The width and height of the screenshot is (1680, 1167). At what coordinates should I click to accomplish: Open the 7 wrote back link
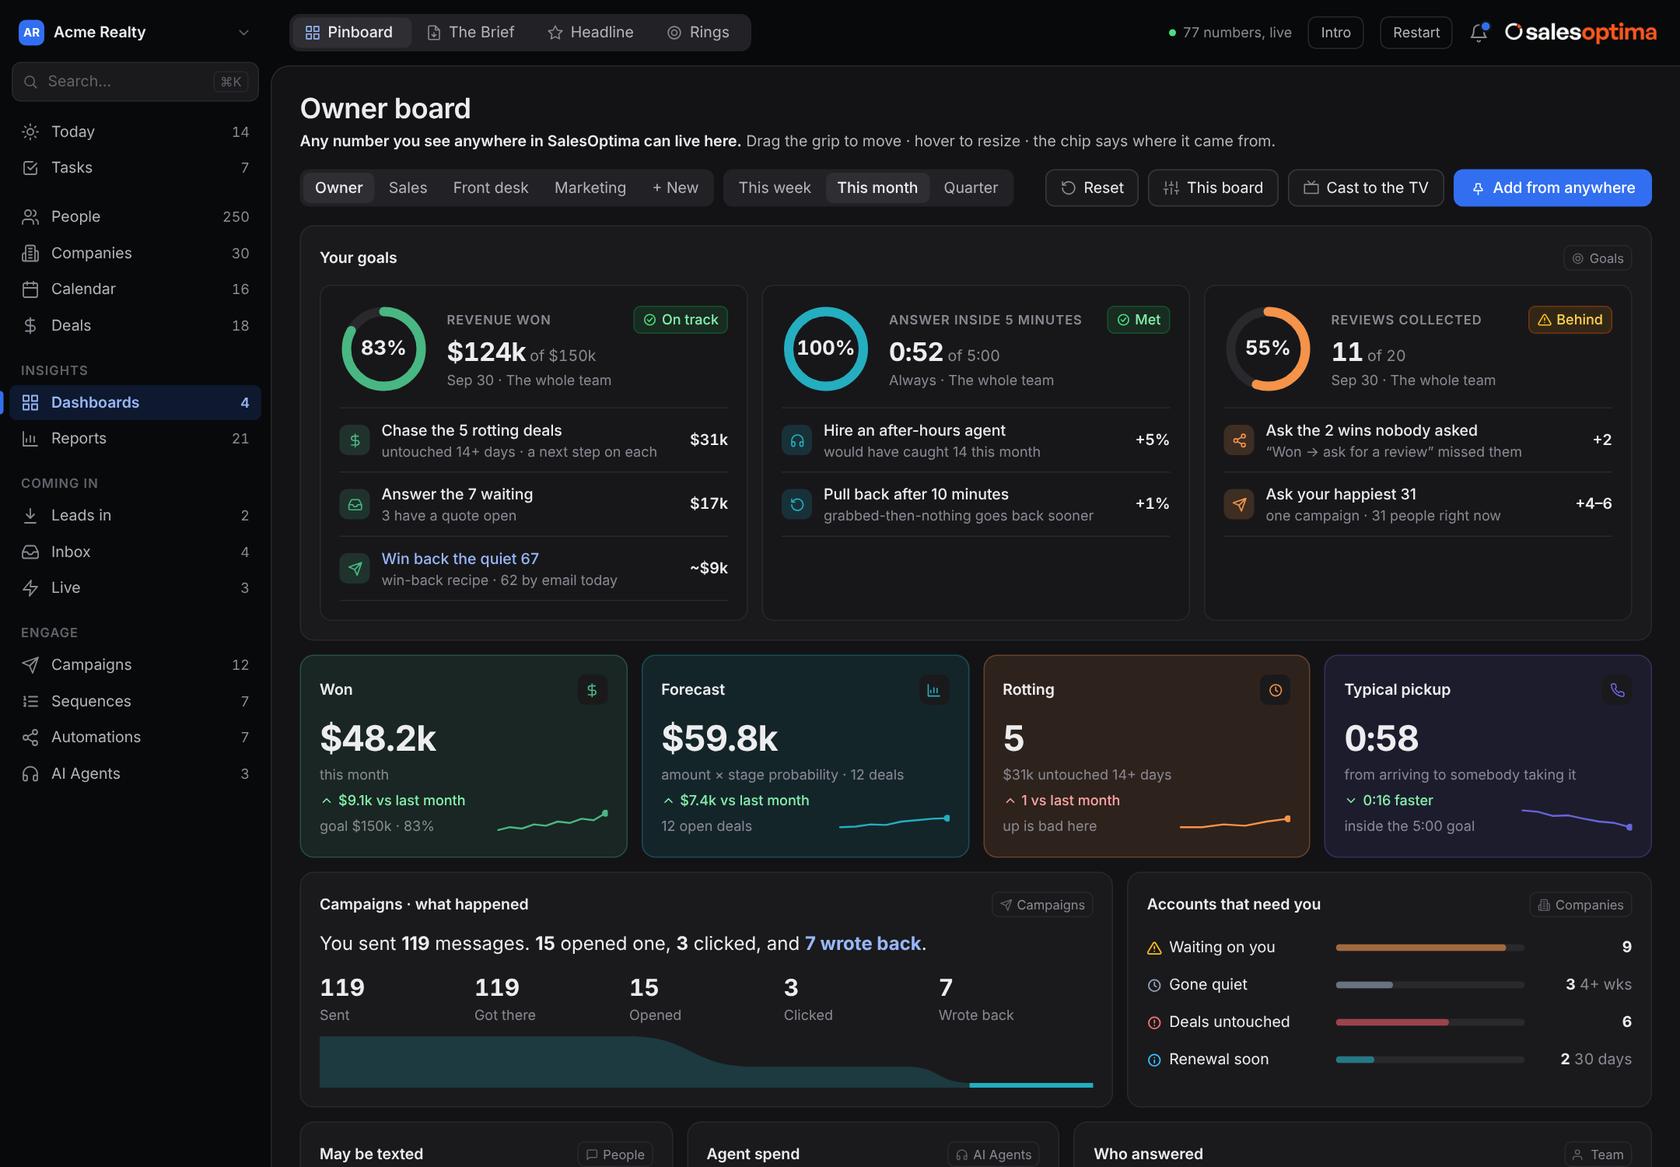(863, 944)
